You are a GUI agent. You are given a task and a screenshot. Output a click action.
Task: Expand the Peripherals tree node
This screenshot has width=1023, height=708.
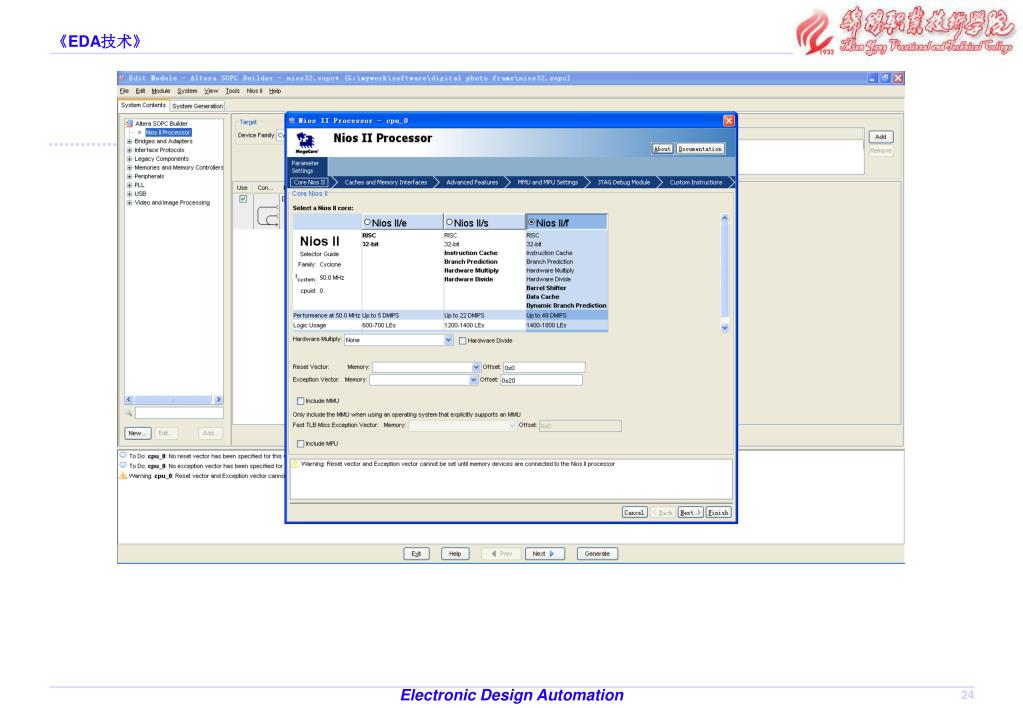click(129, 176)
